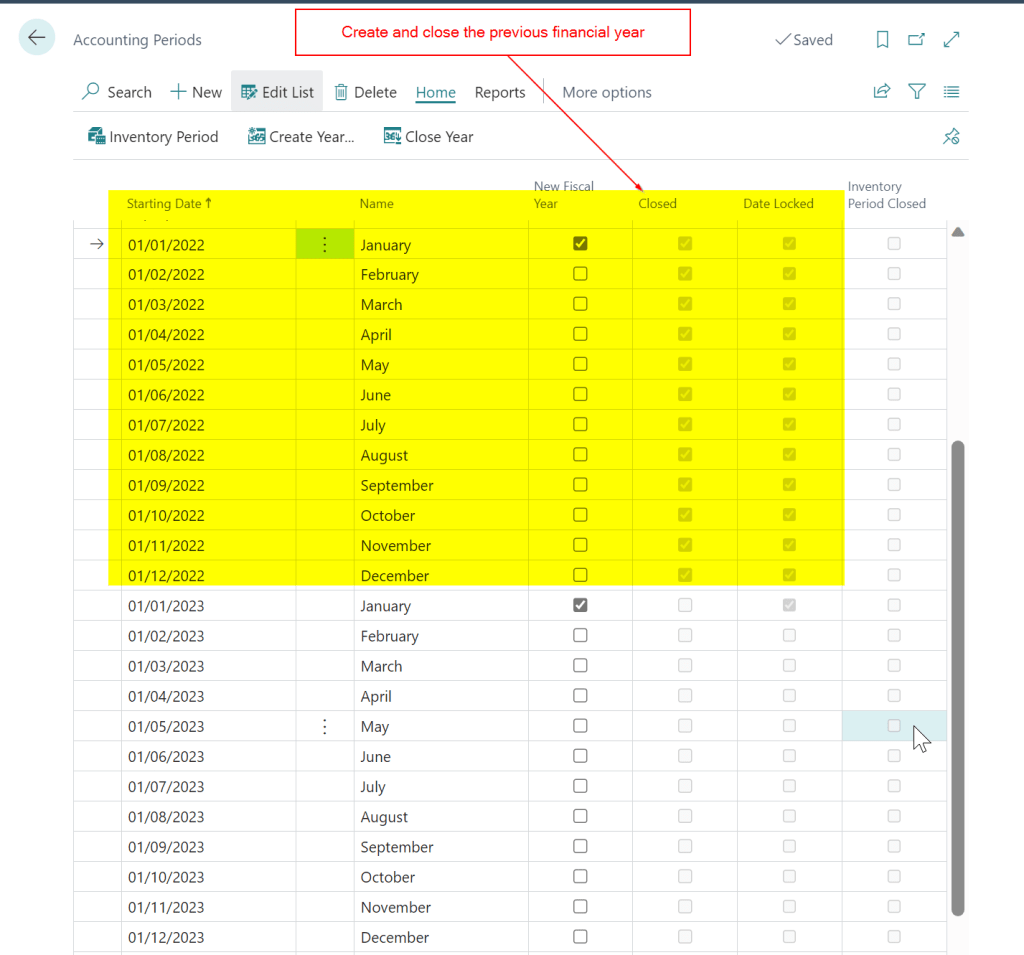The image size is (1024, 955).
Task: Switch to the Home tab
Action: pos(435,92)
